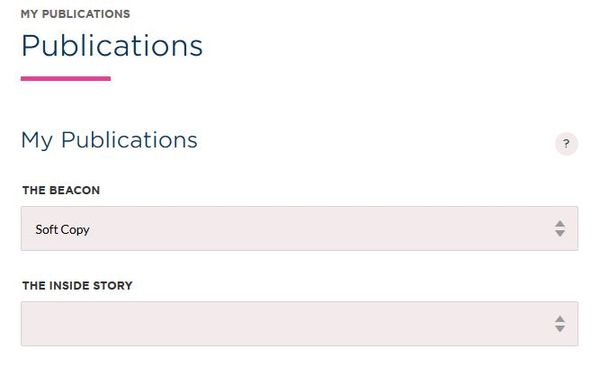
Task: Change The Beacon delivery format selection
Action: click(x=299, y=229)
